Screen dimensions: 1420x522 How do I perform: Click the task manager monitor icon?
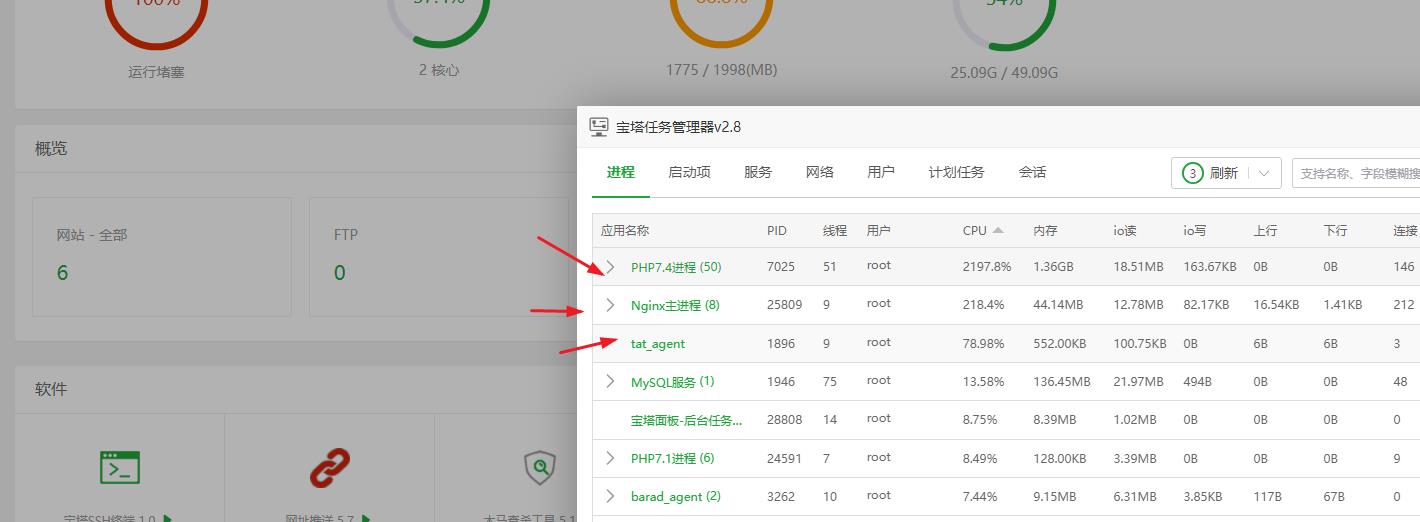click(x=599, y=126)
